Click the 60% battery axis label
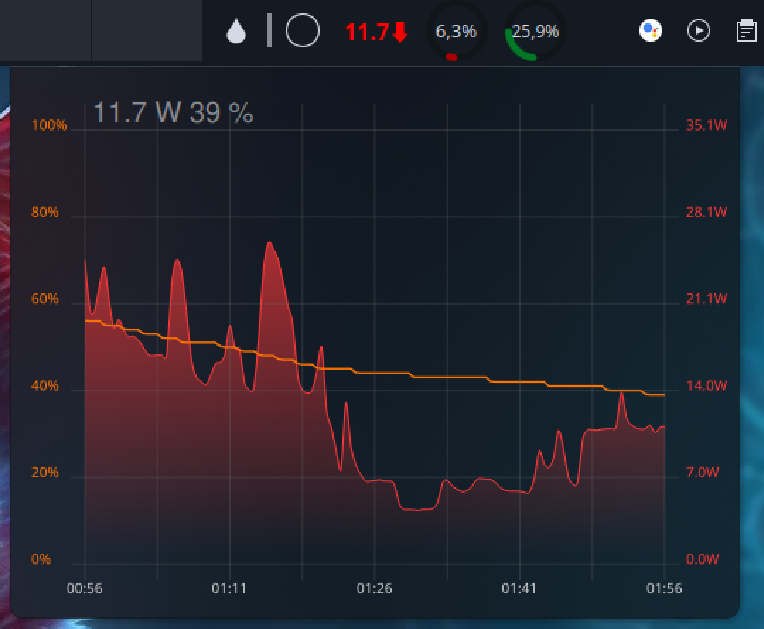Image resolution: width=764 pixels, height=629 pixels. [x=45, y=299]
